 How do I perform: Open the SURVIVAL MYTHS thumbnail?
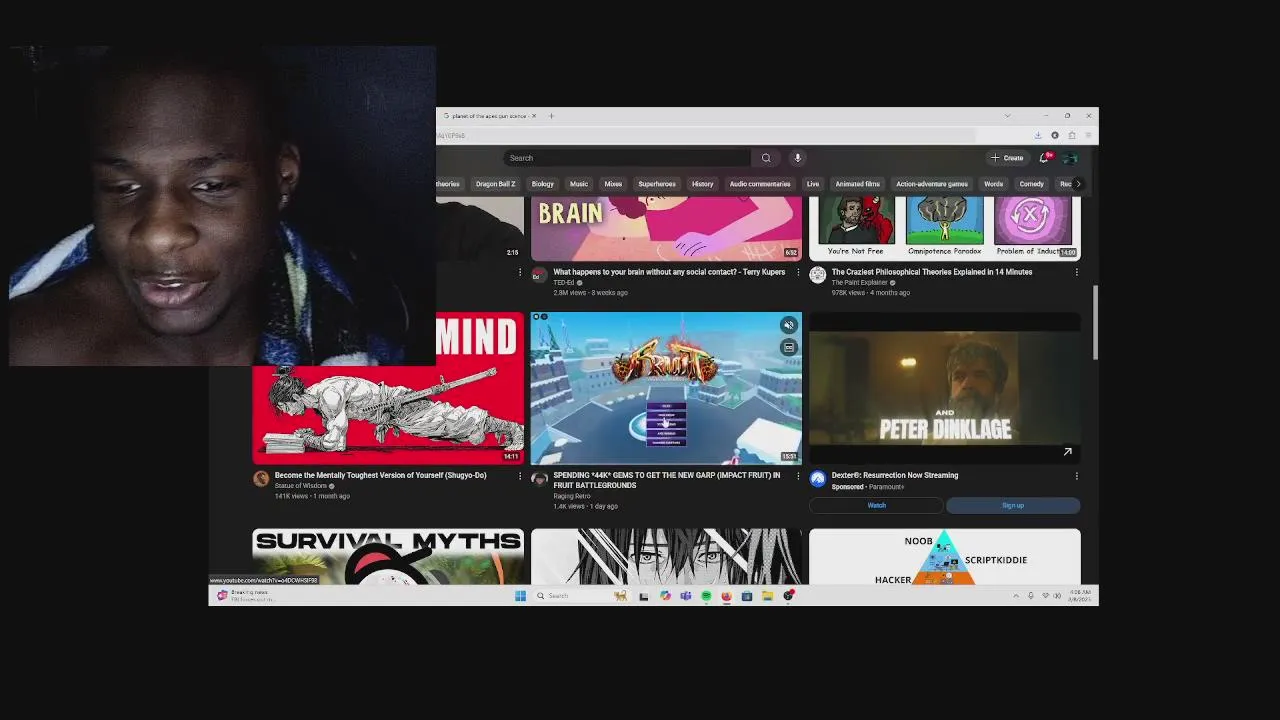click(388, 557)
